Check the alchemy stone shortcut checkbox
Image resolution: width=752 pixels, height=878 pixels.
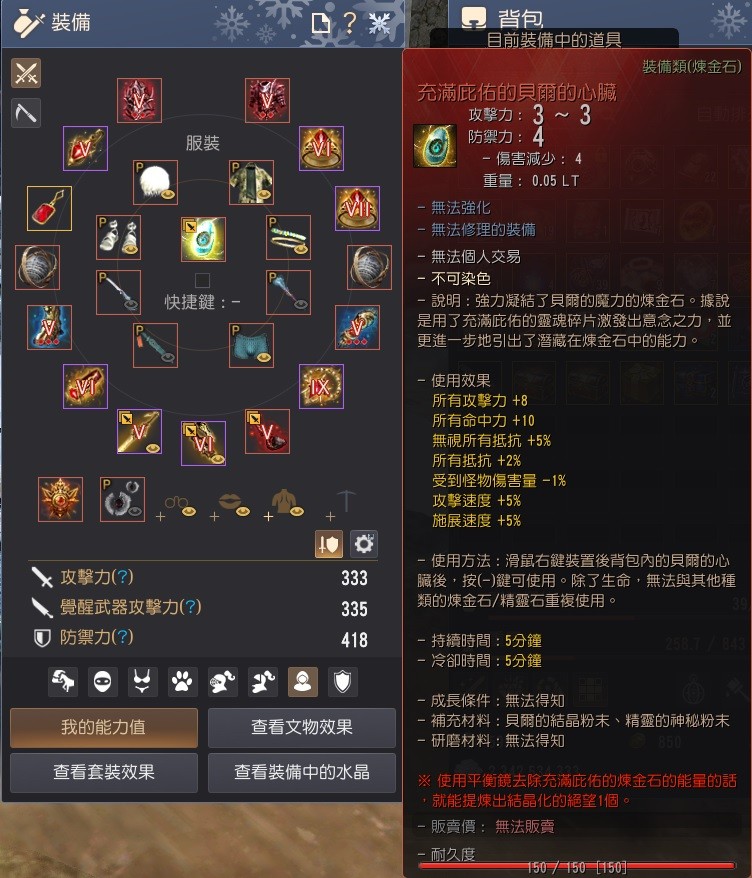coord(202,280)
